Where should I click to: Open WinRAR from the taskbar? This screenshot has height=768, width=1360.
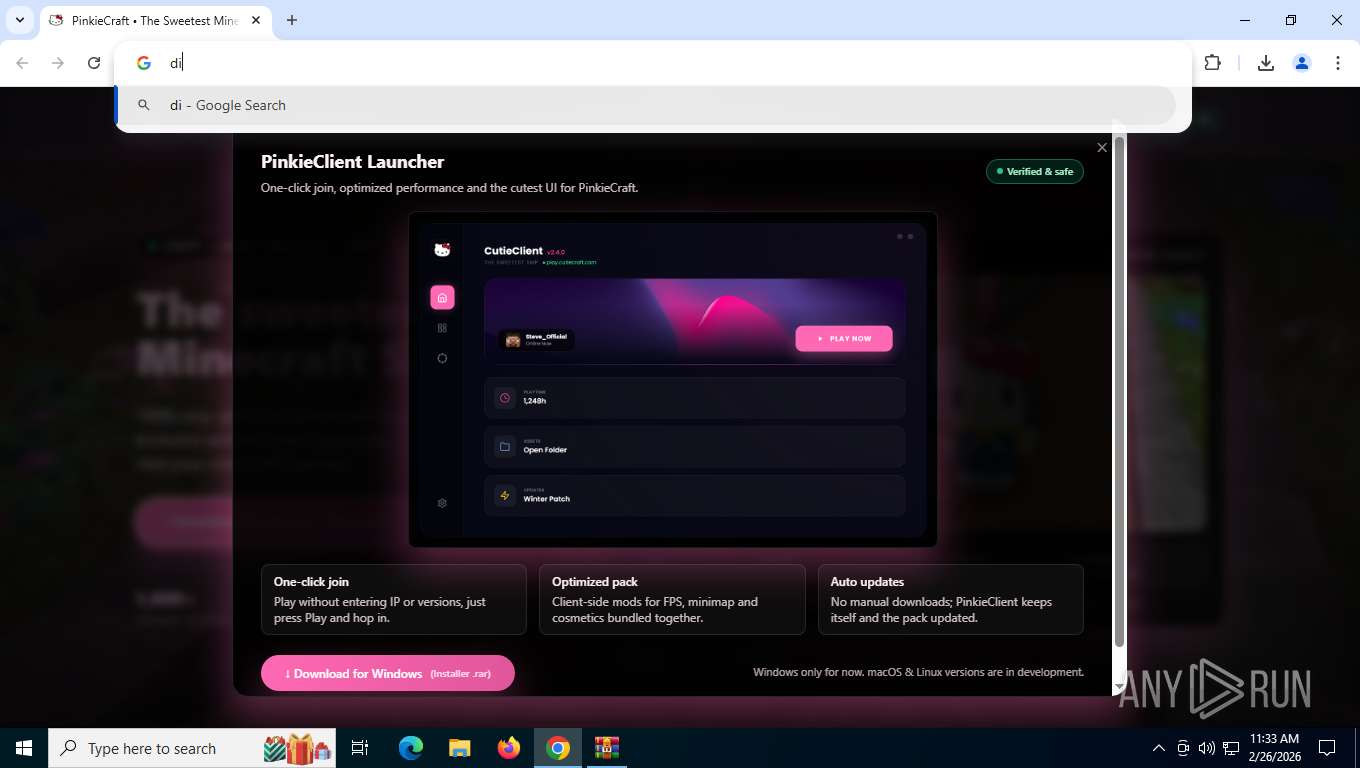coord(607,748)
